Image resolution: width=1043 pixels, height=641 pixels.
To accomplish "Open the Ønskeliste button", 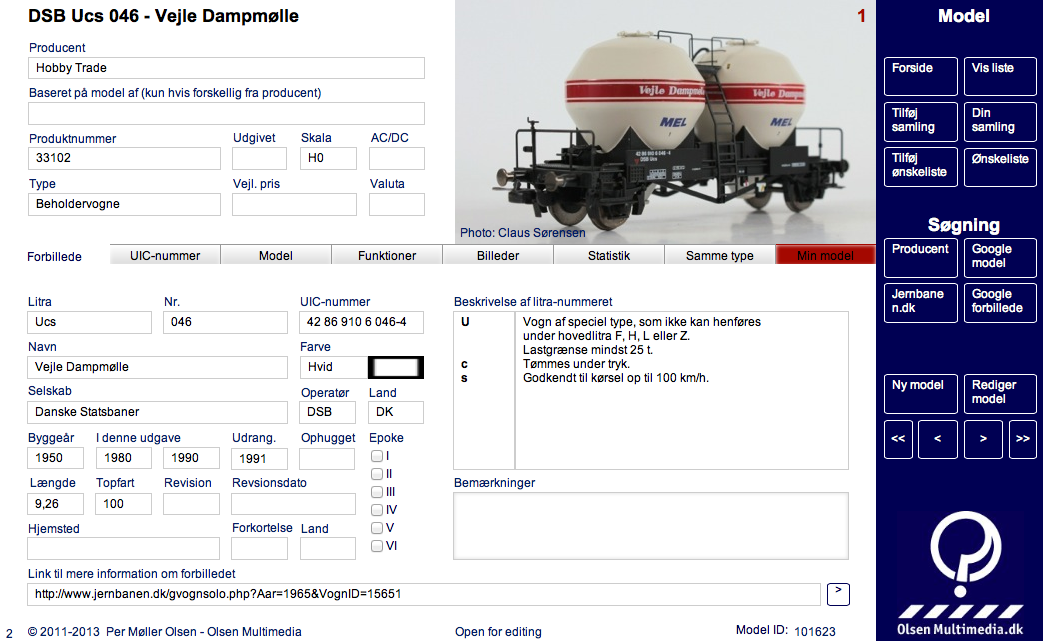I will (x=1000, y=166).
